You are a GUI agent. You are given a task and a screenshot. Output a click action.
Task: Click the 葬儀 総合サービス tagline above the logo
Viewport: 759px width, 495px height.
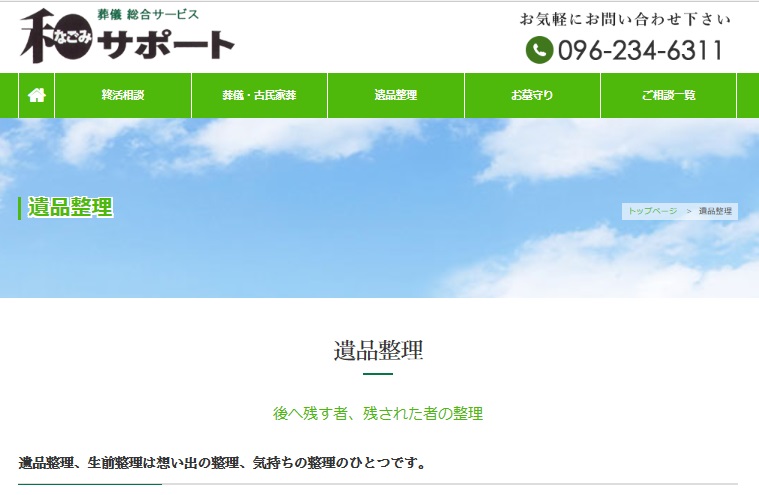click(x=148, y=14)
